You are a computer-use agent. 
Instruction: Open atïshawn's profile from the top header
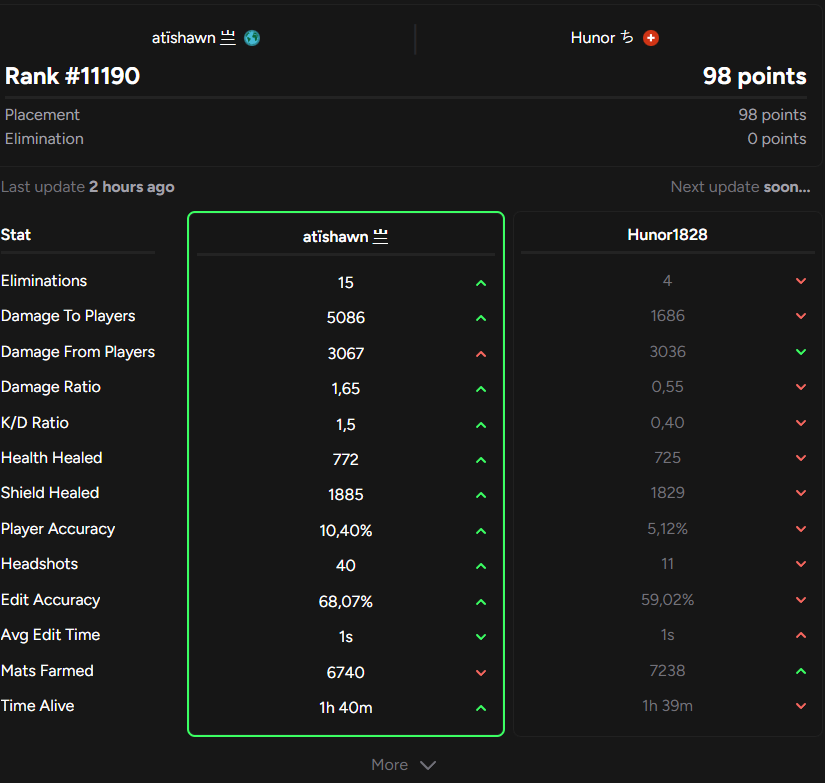pos(193,38)
